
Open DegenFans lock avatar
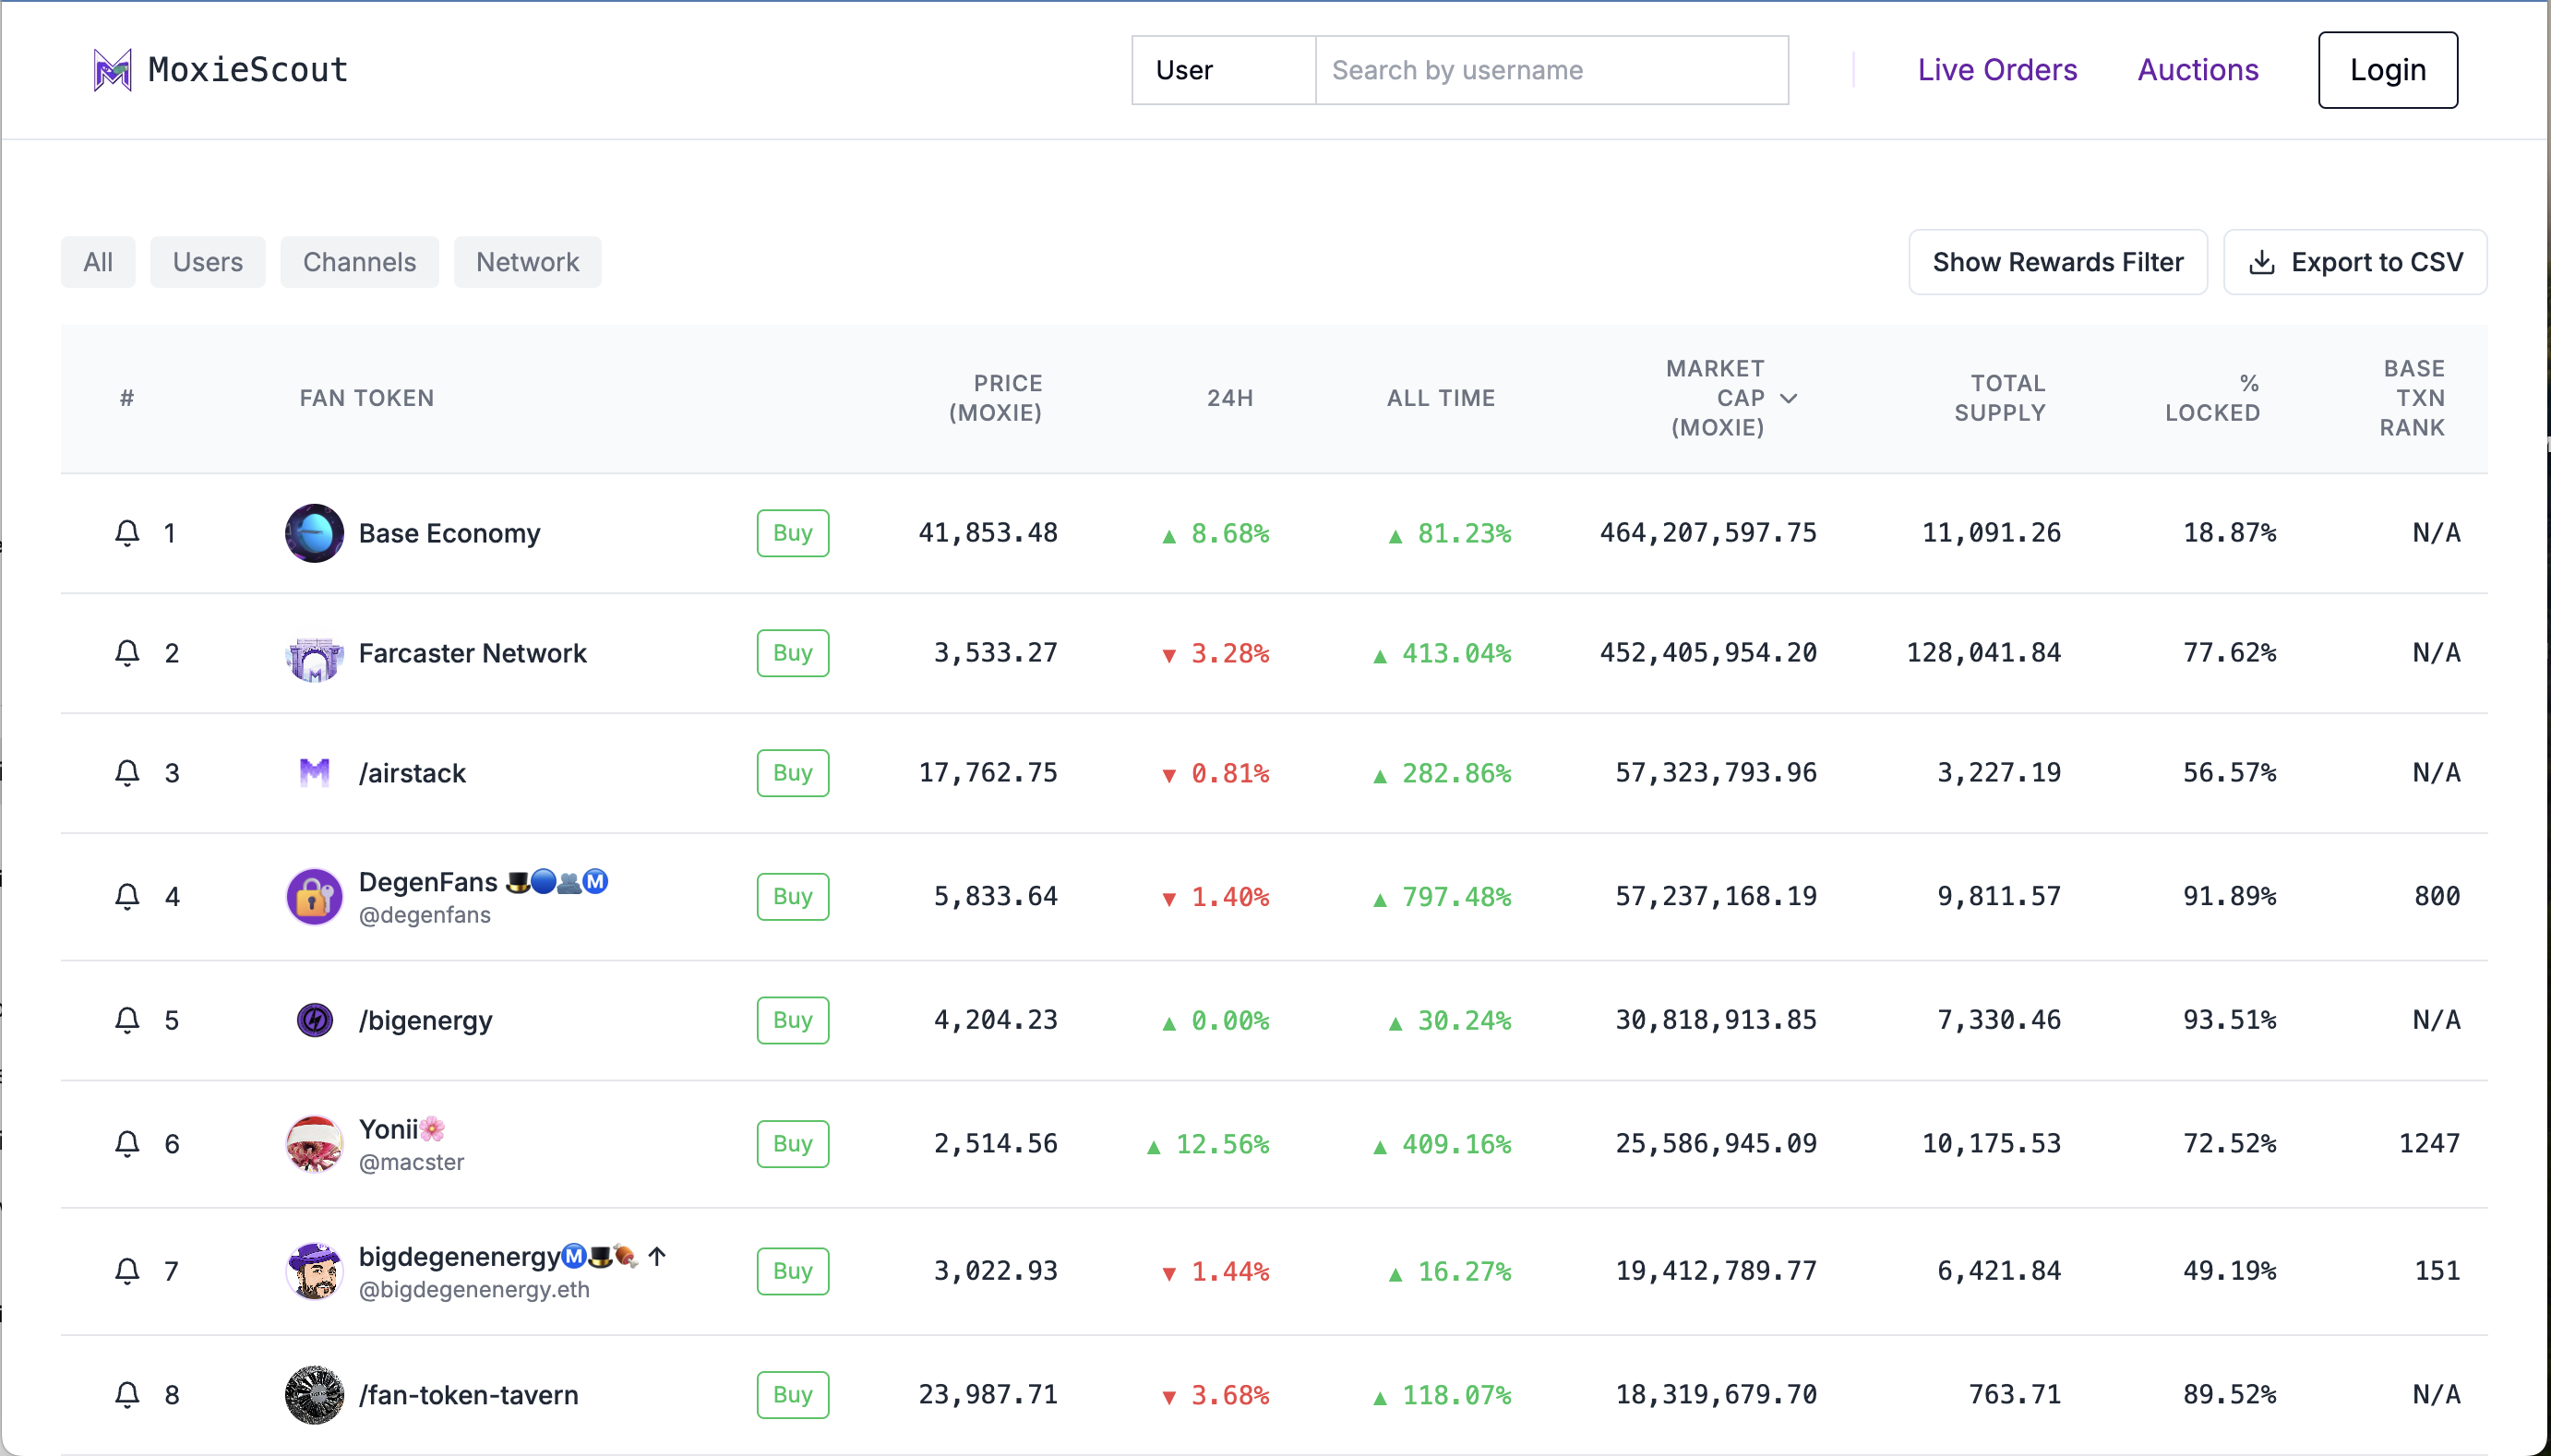[x=314, y=896]
